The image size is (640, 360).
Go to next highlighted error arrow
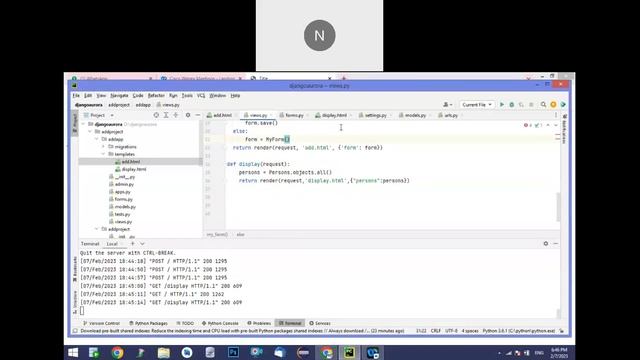(x=556, y=125)
